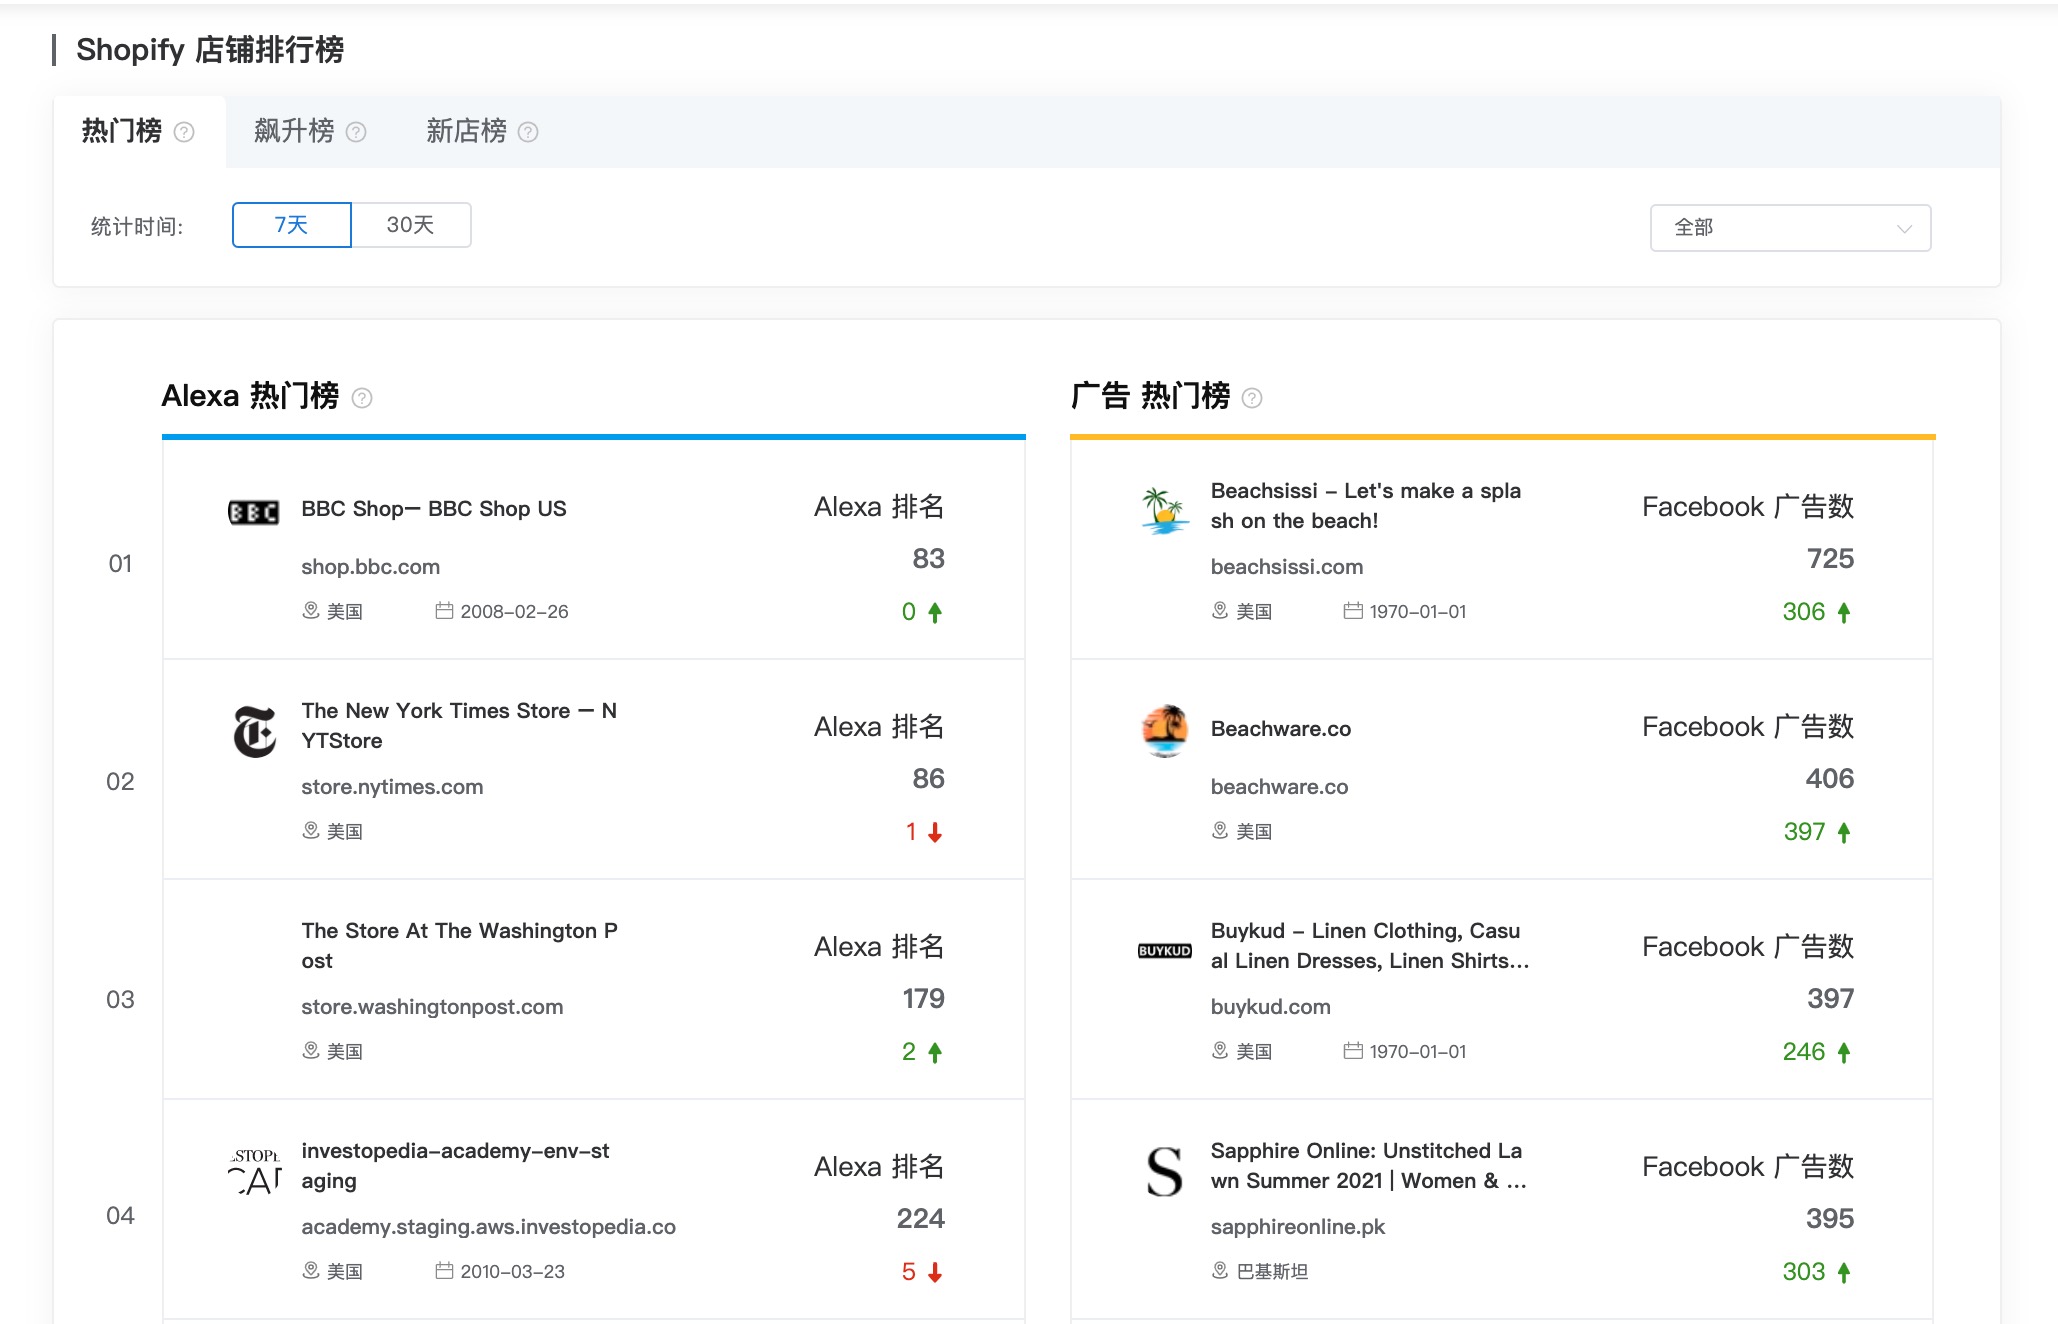
Task: Click calendar icon in Beachsissi row
Action: click(x=1353, y=611)
